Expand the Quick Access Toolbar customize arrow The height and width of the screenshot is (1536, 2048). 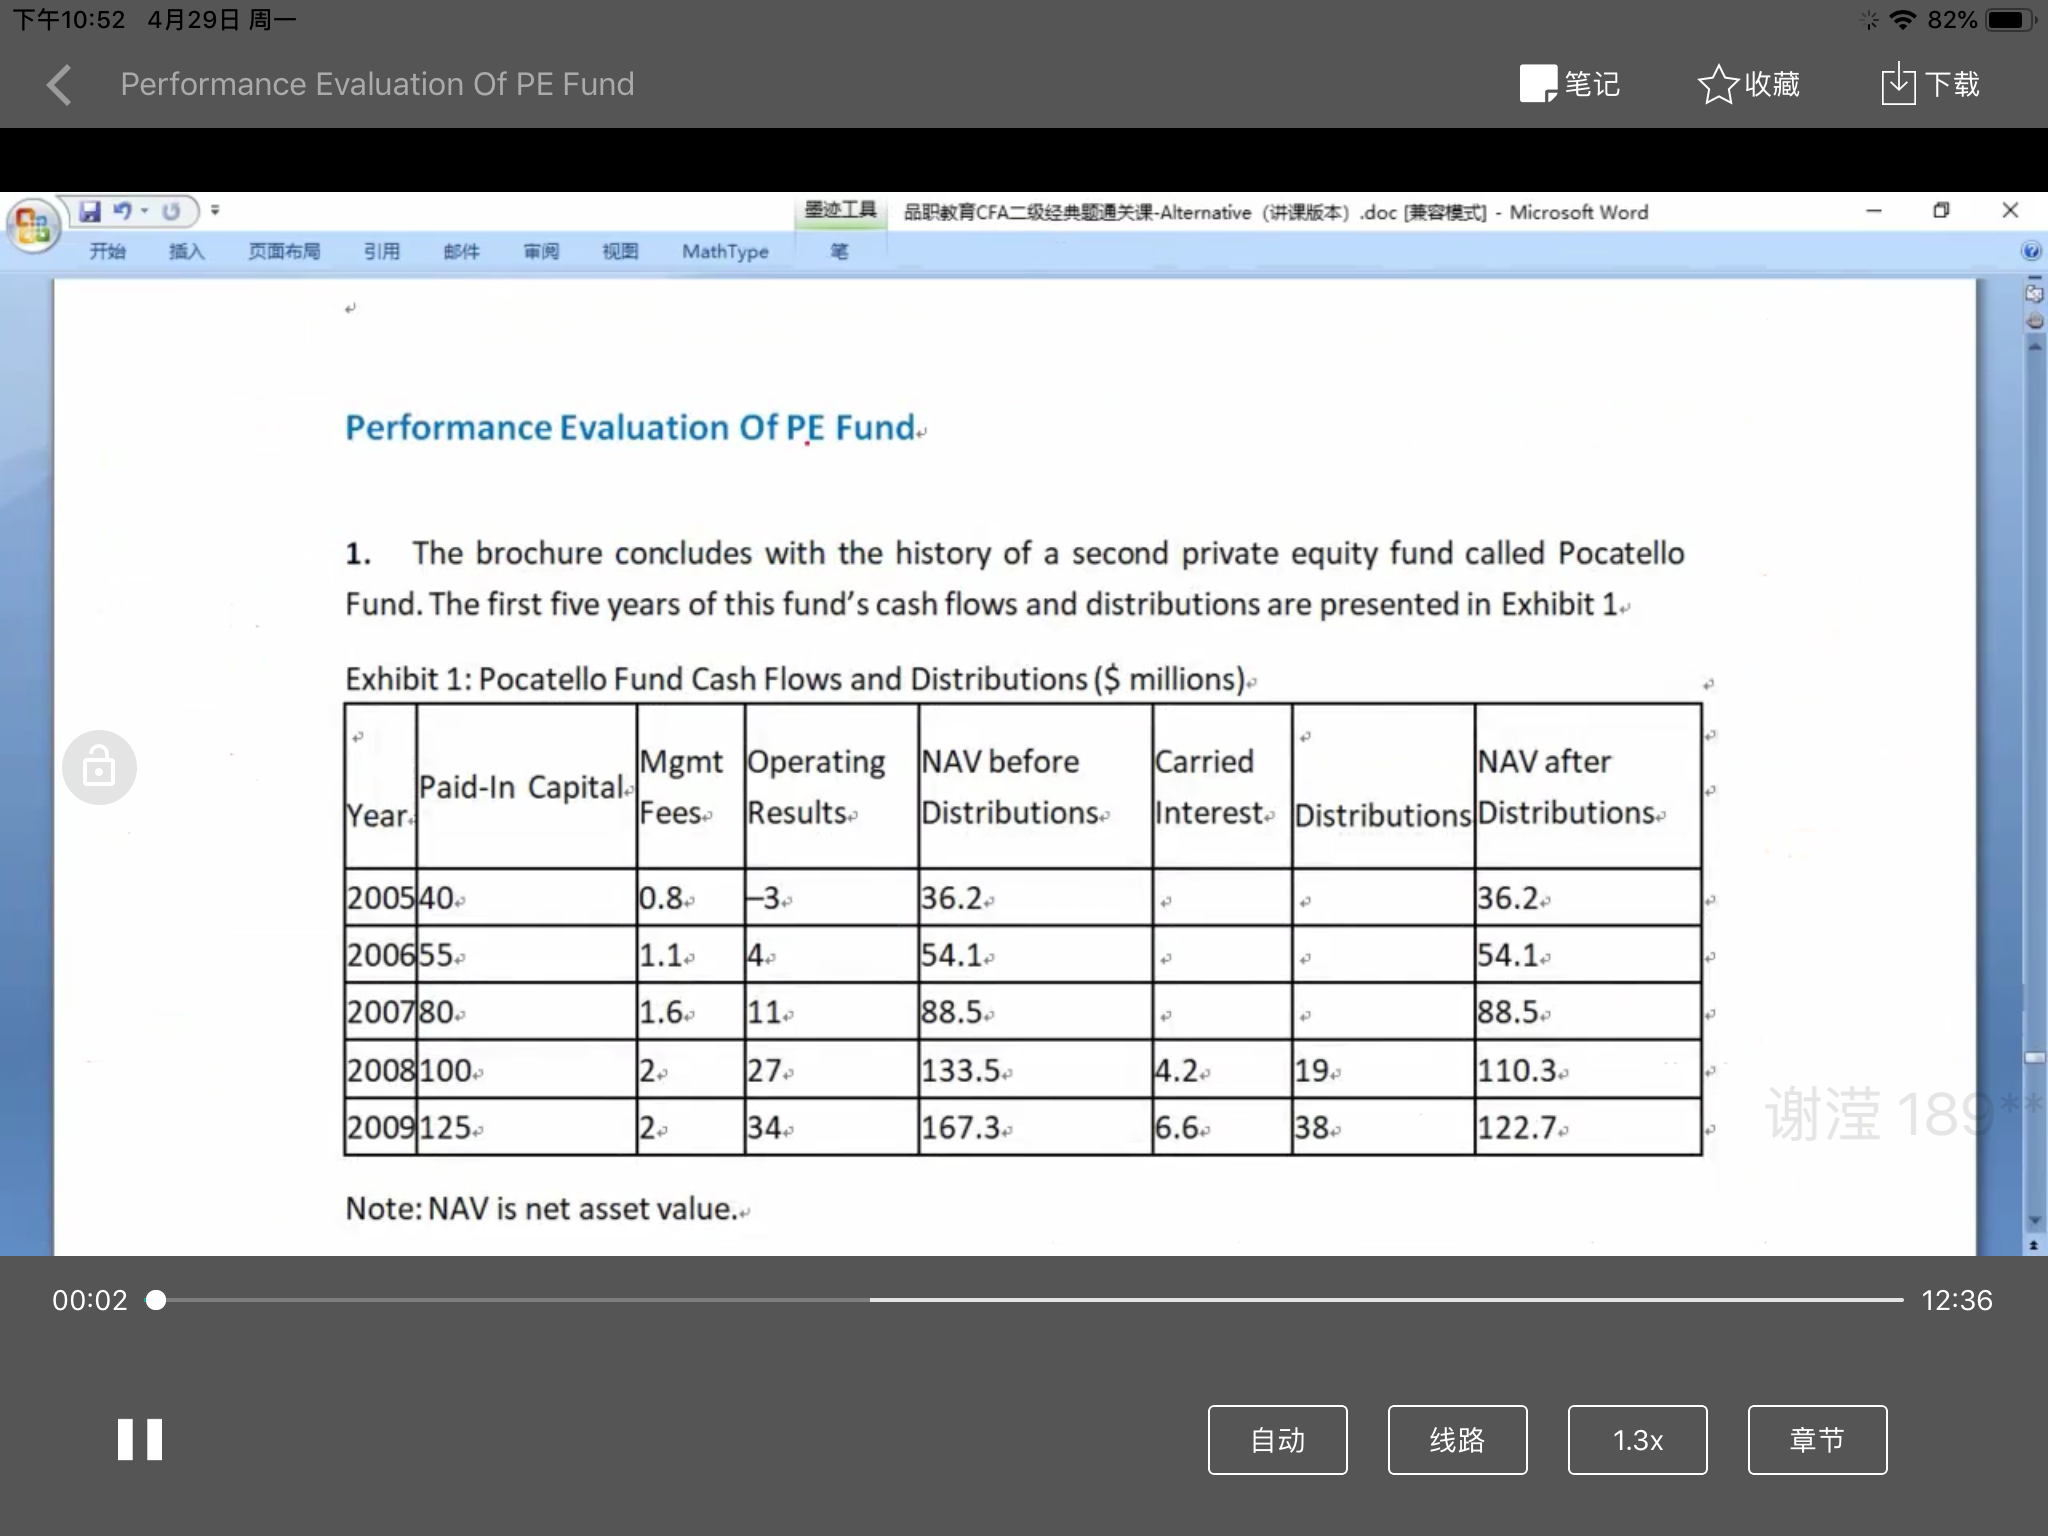pos(215,211)
